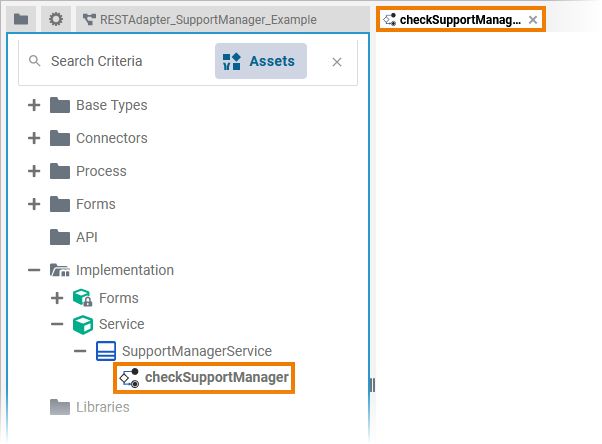Select the Connectors folder icon
602x444 pixels.
point(60,138)
